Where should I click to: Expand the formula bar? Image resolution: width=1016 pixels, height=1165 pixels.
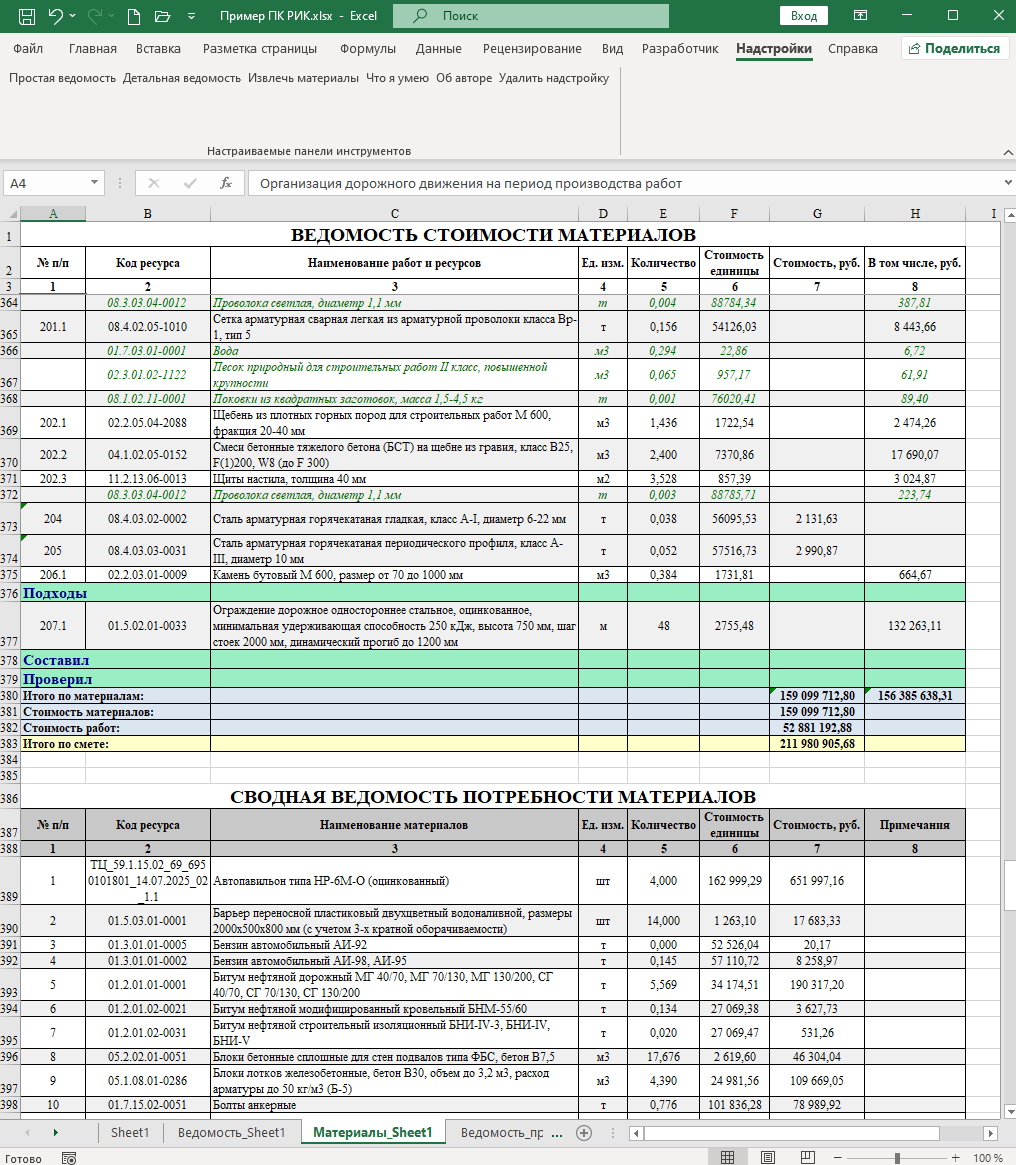(1006, 183)
